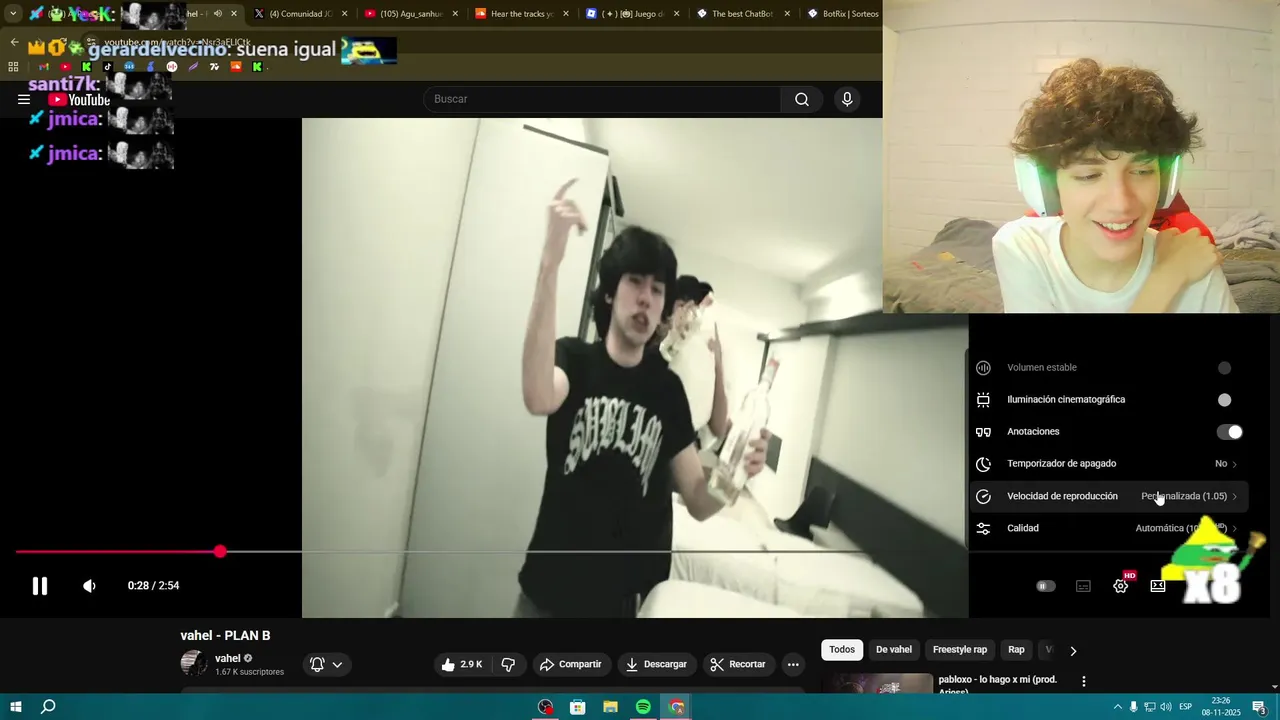Image resolution: width=1280 pixels, height=720 pixels.
Task: Open the vahel channel name link
Action: [x=228, y=658]
